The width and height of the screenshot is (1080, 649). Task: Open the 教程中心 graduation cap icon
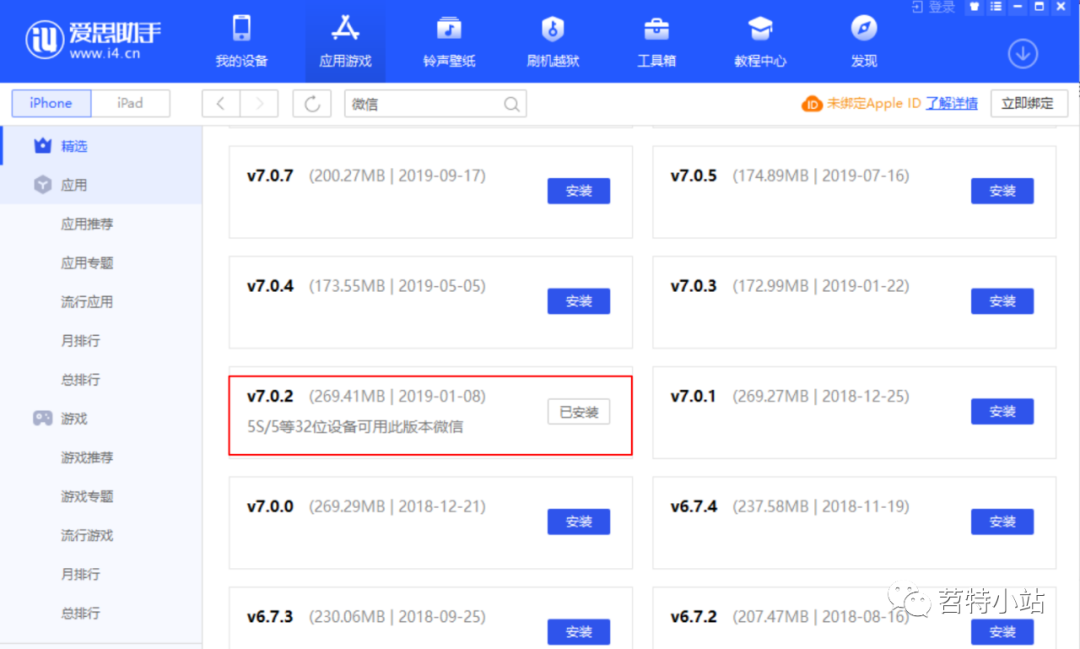tap(760, 29)
